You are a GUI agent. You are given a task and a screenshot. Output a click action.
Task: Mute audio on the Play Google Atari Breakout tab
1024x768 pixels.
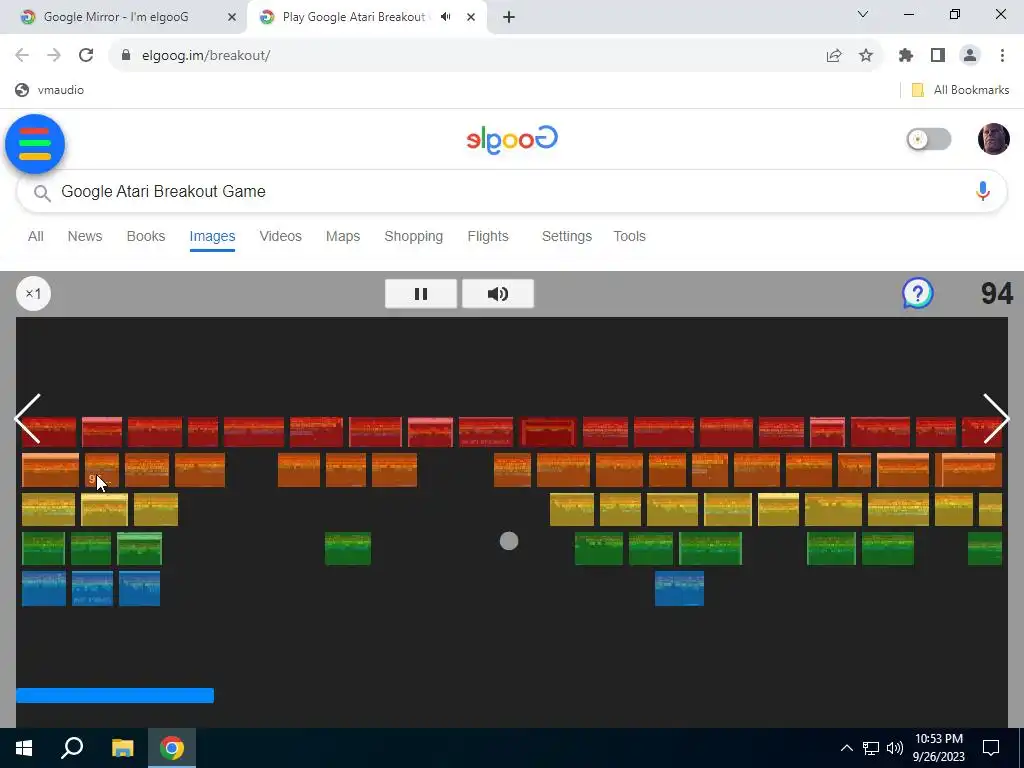[445, 17]
